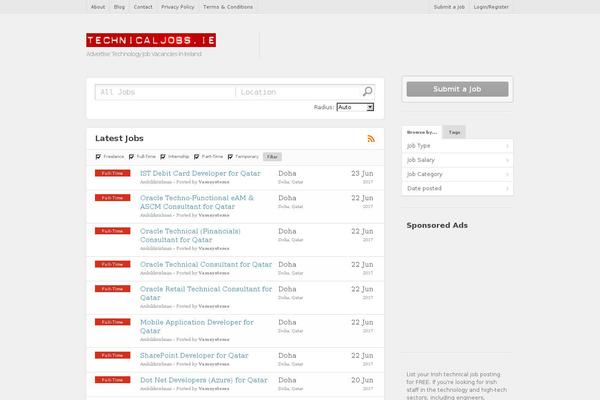Toggle the Full-Time filter checkbox

[131, 157]
